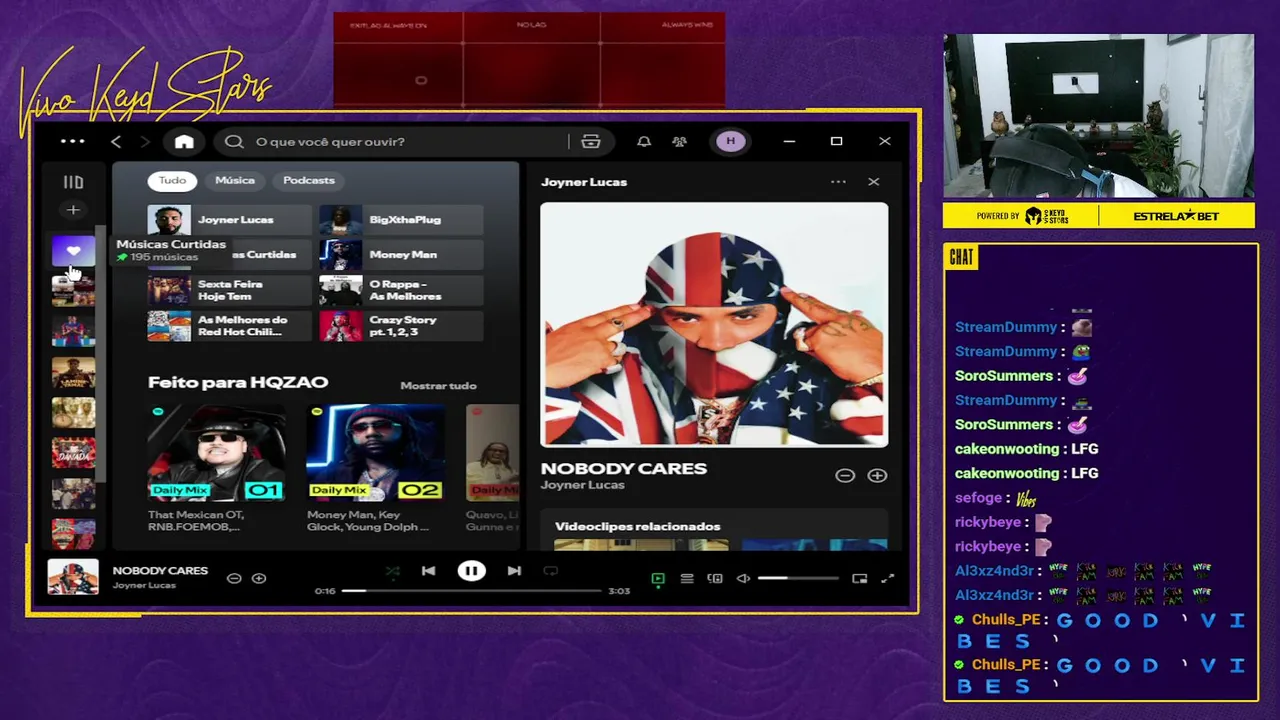The width and height of the screenshot is (1280, 720).
Task: Click the search magnifier icon
Action: [234, 142]
